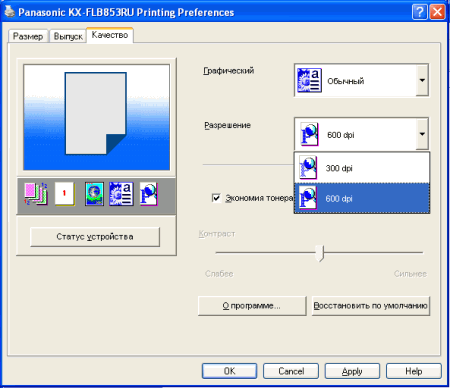Click the graphic mode icon in strip
Image resolution: width=450 pixels, height=388 pixels.
(x=121, y=194)
